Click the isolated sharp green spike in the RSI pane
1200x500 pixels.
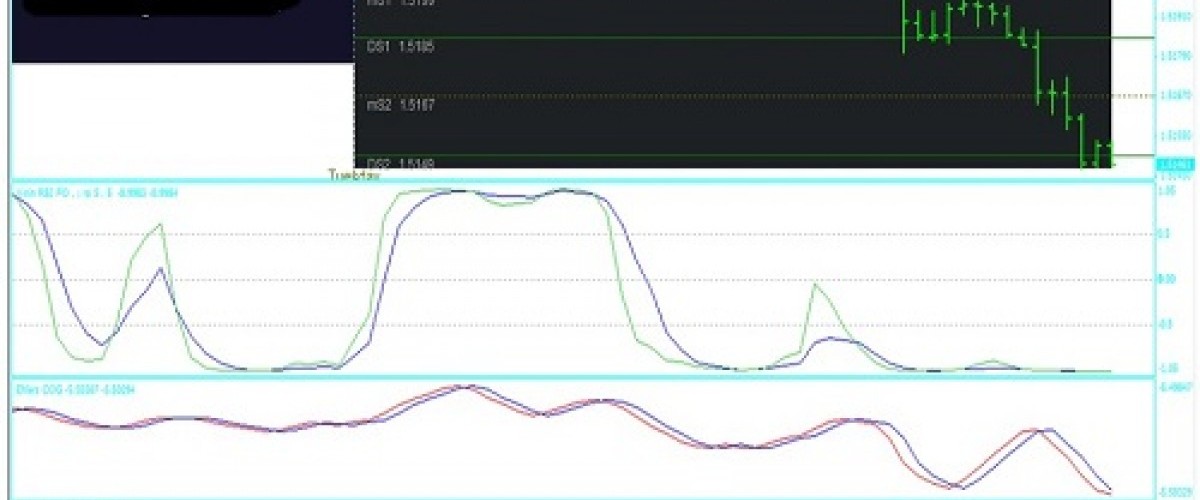coord(816,286)
